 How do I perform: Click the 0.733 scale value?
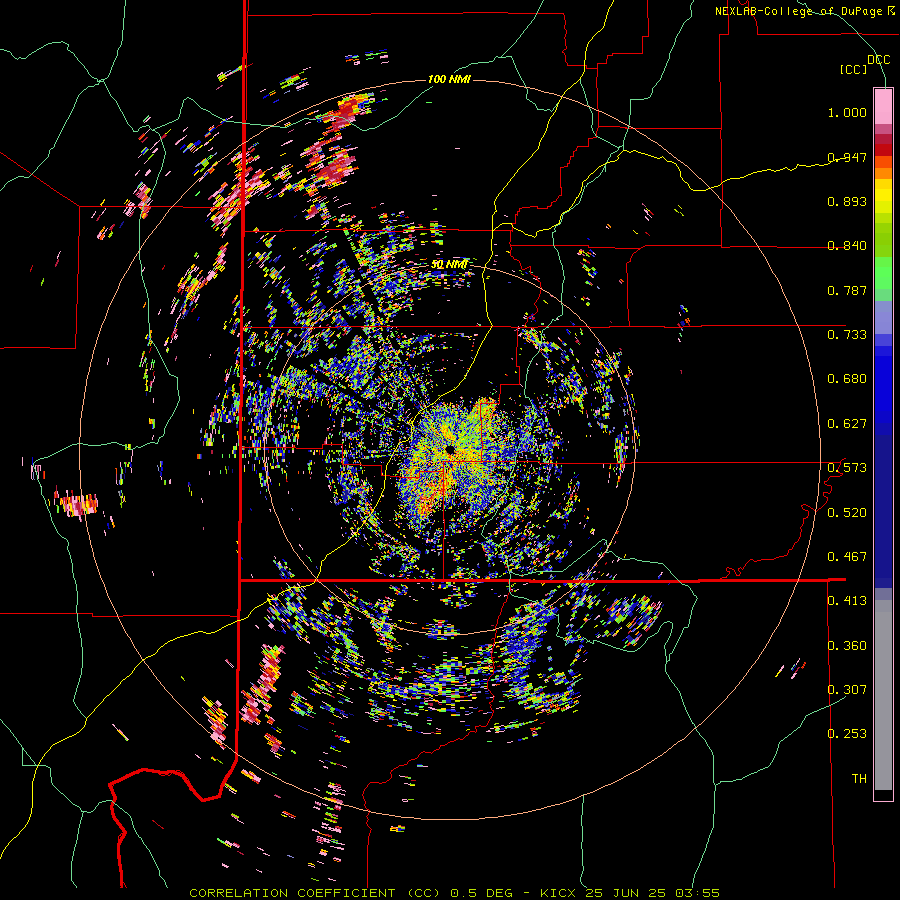click(x=847, y=335)
